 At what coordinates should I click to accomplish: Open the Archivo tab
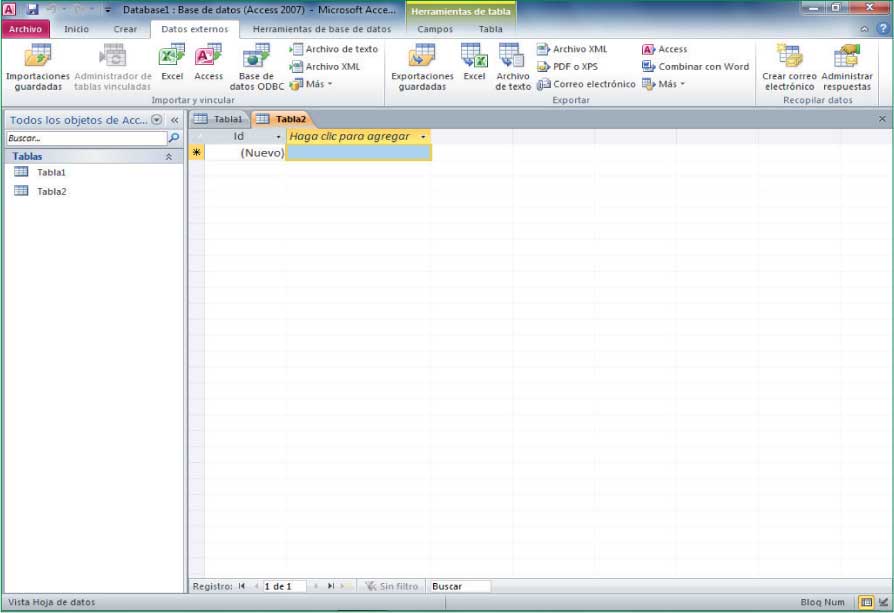click(x=26, y=29)
